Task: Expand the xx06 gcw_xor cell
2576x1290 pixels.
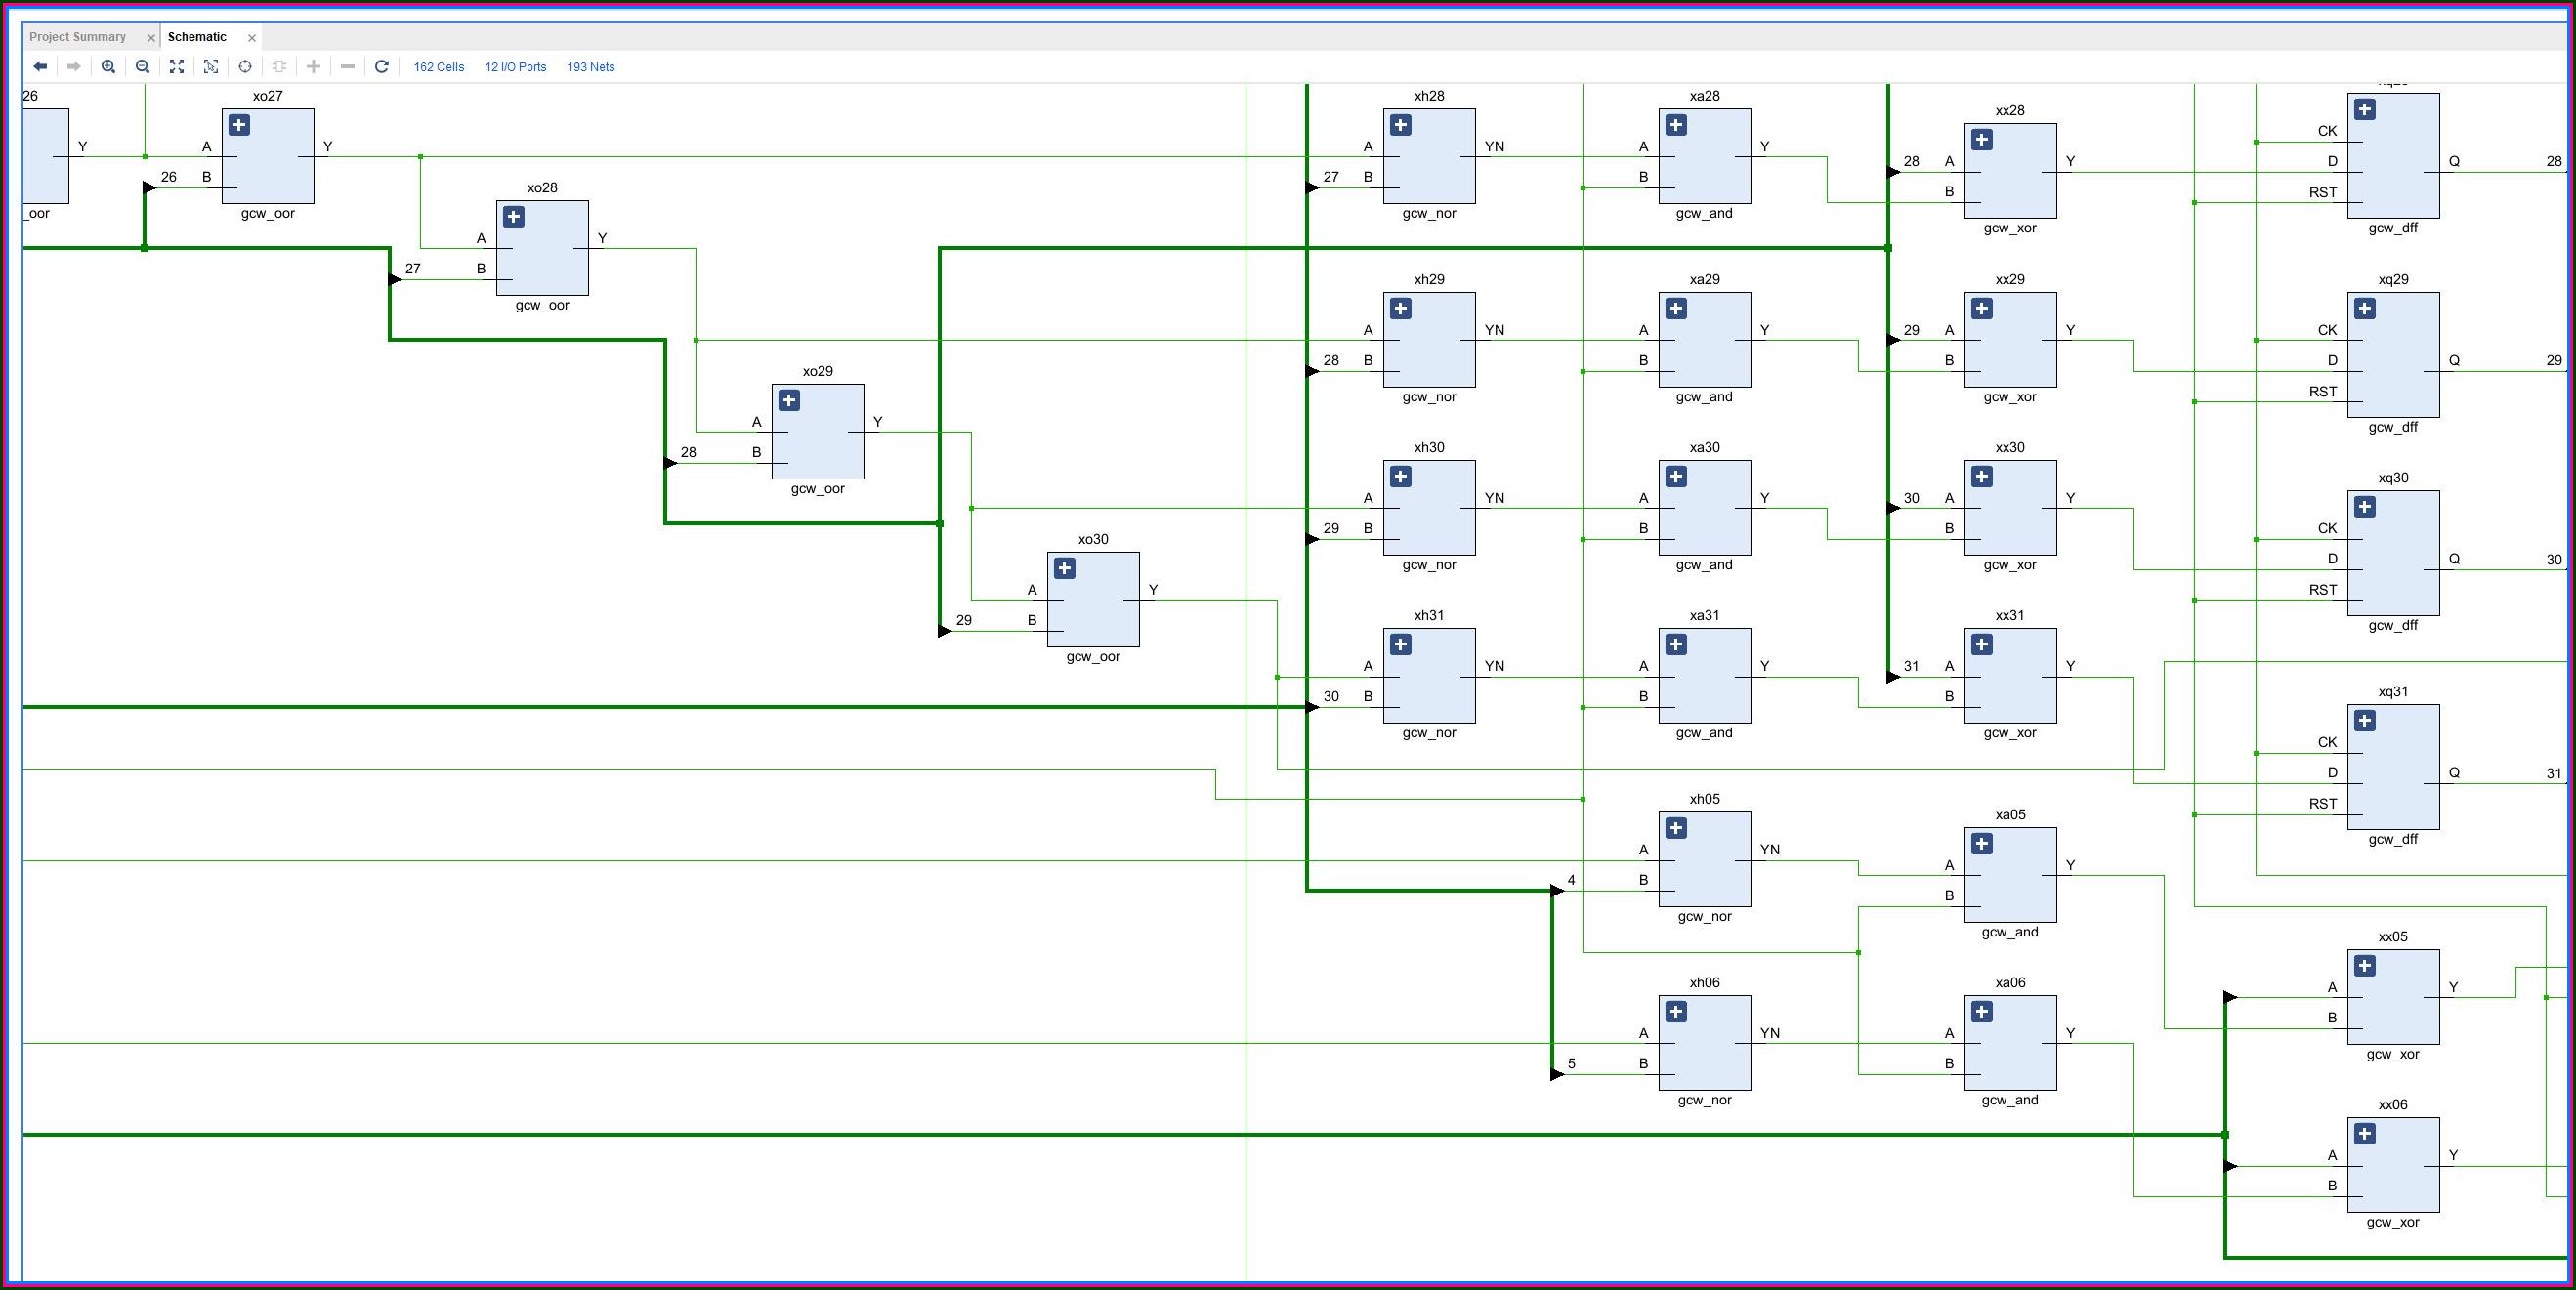Action: 2364,1134
